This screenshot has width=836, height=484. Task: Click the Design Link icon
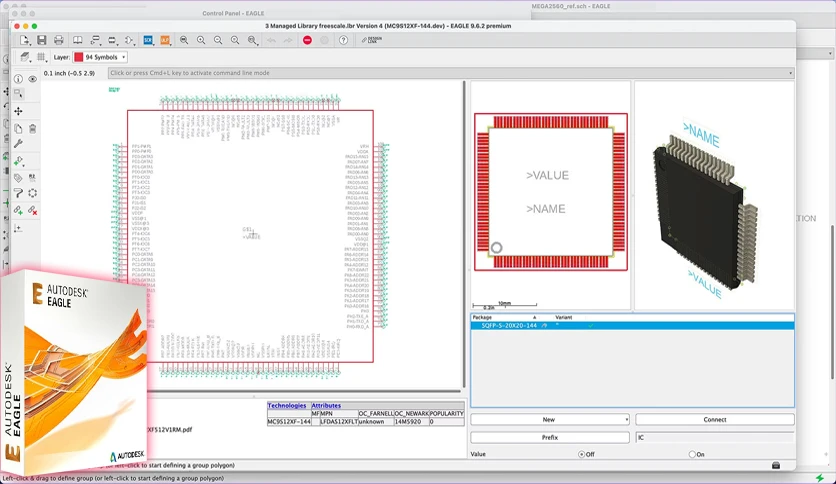[x=372, y=40]
